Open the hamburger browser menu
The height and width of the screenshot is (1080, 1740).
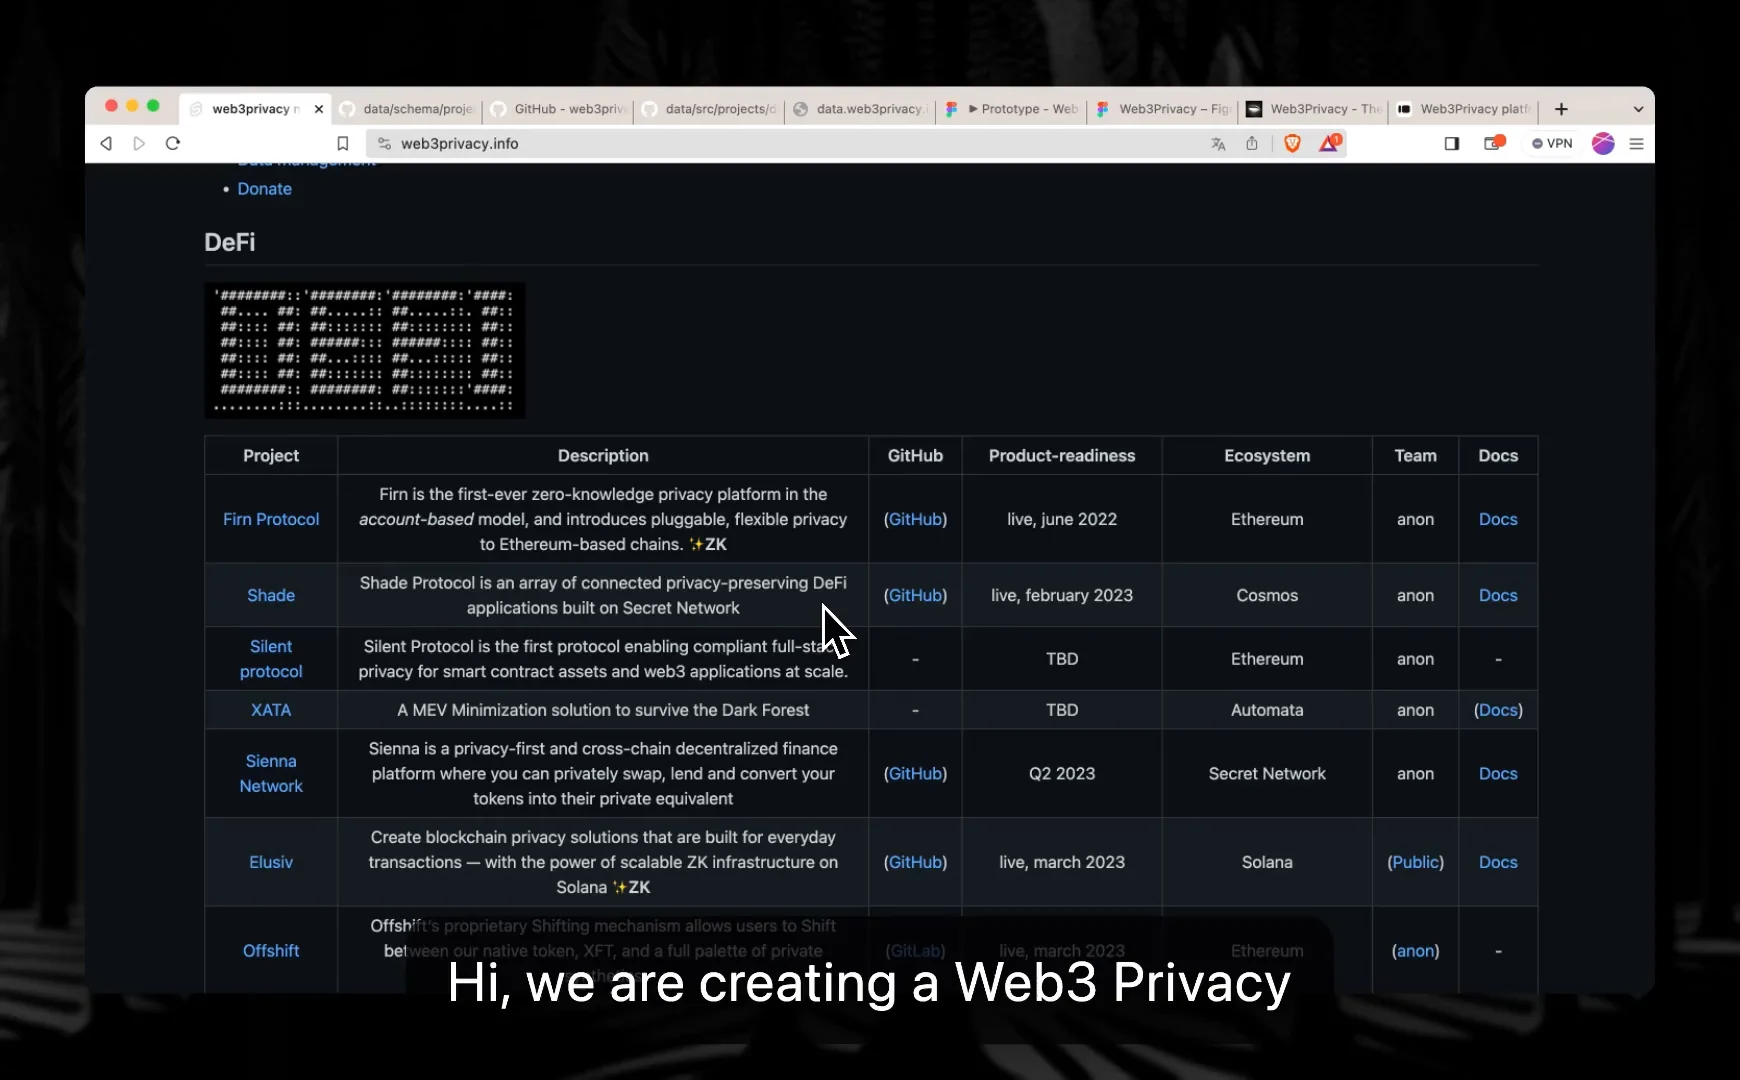point(1638,143)
